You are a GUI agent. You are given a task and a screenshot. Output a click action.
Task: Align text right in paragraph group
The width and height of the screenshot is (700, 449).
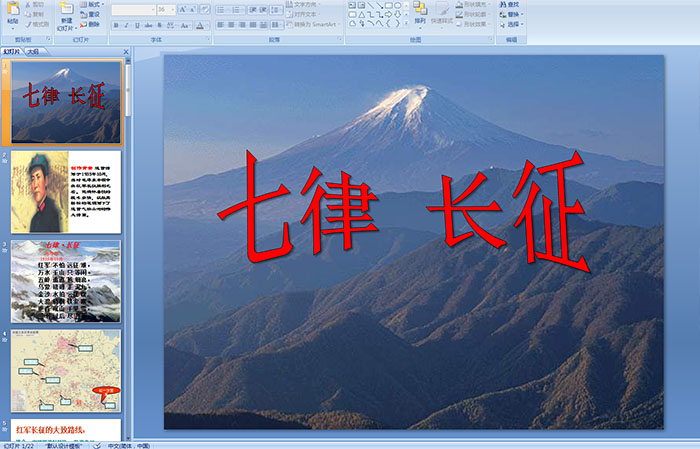pyautogui.click(x=242, y=25)
